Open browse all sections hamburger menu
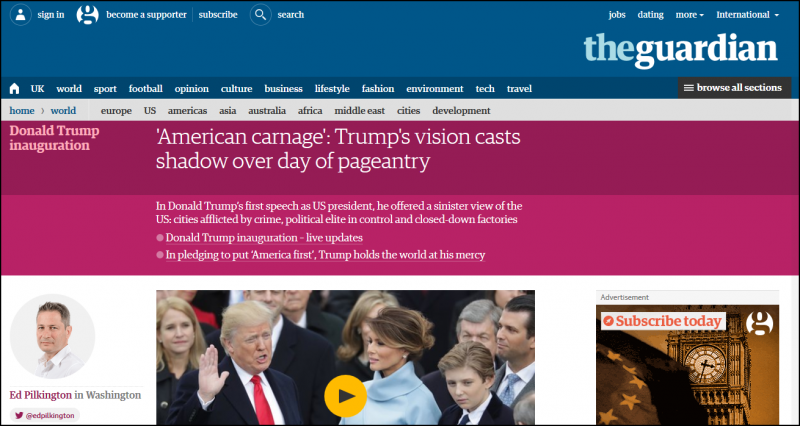The image size is (800, 426). pos(734,88)
